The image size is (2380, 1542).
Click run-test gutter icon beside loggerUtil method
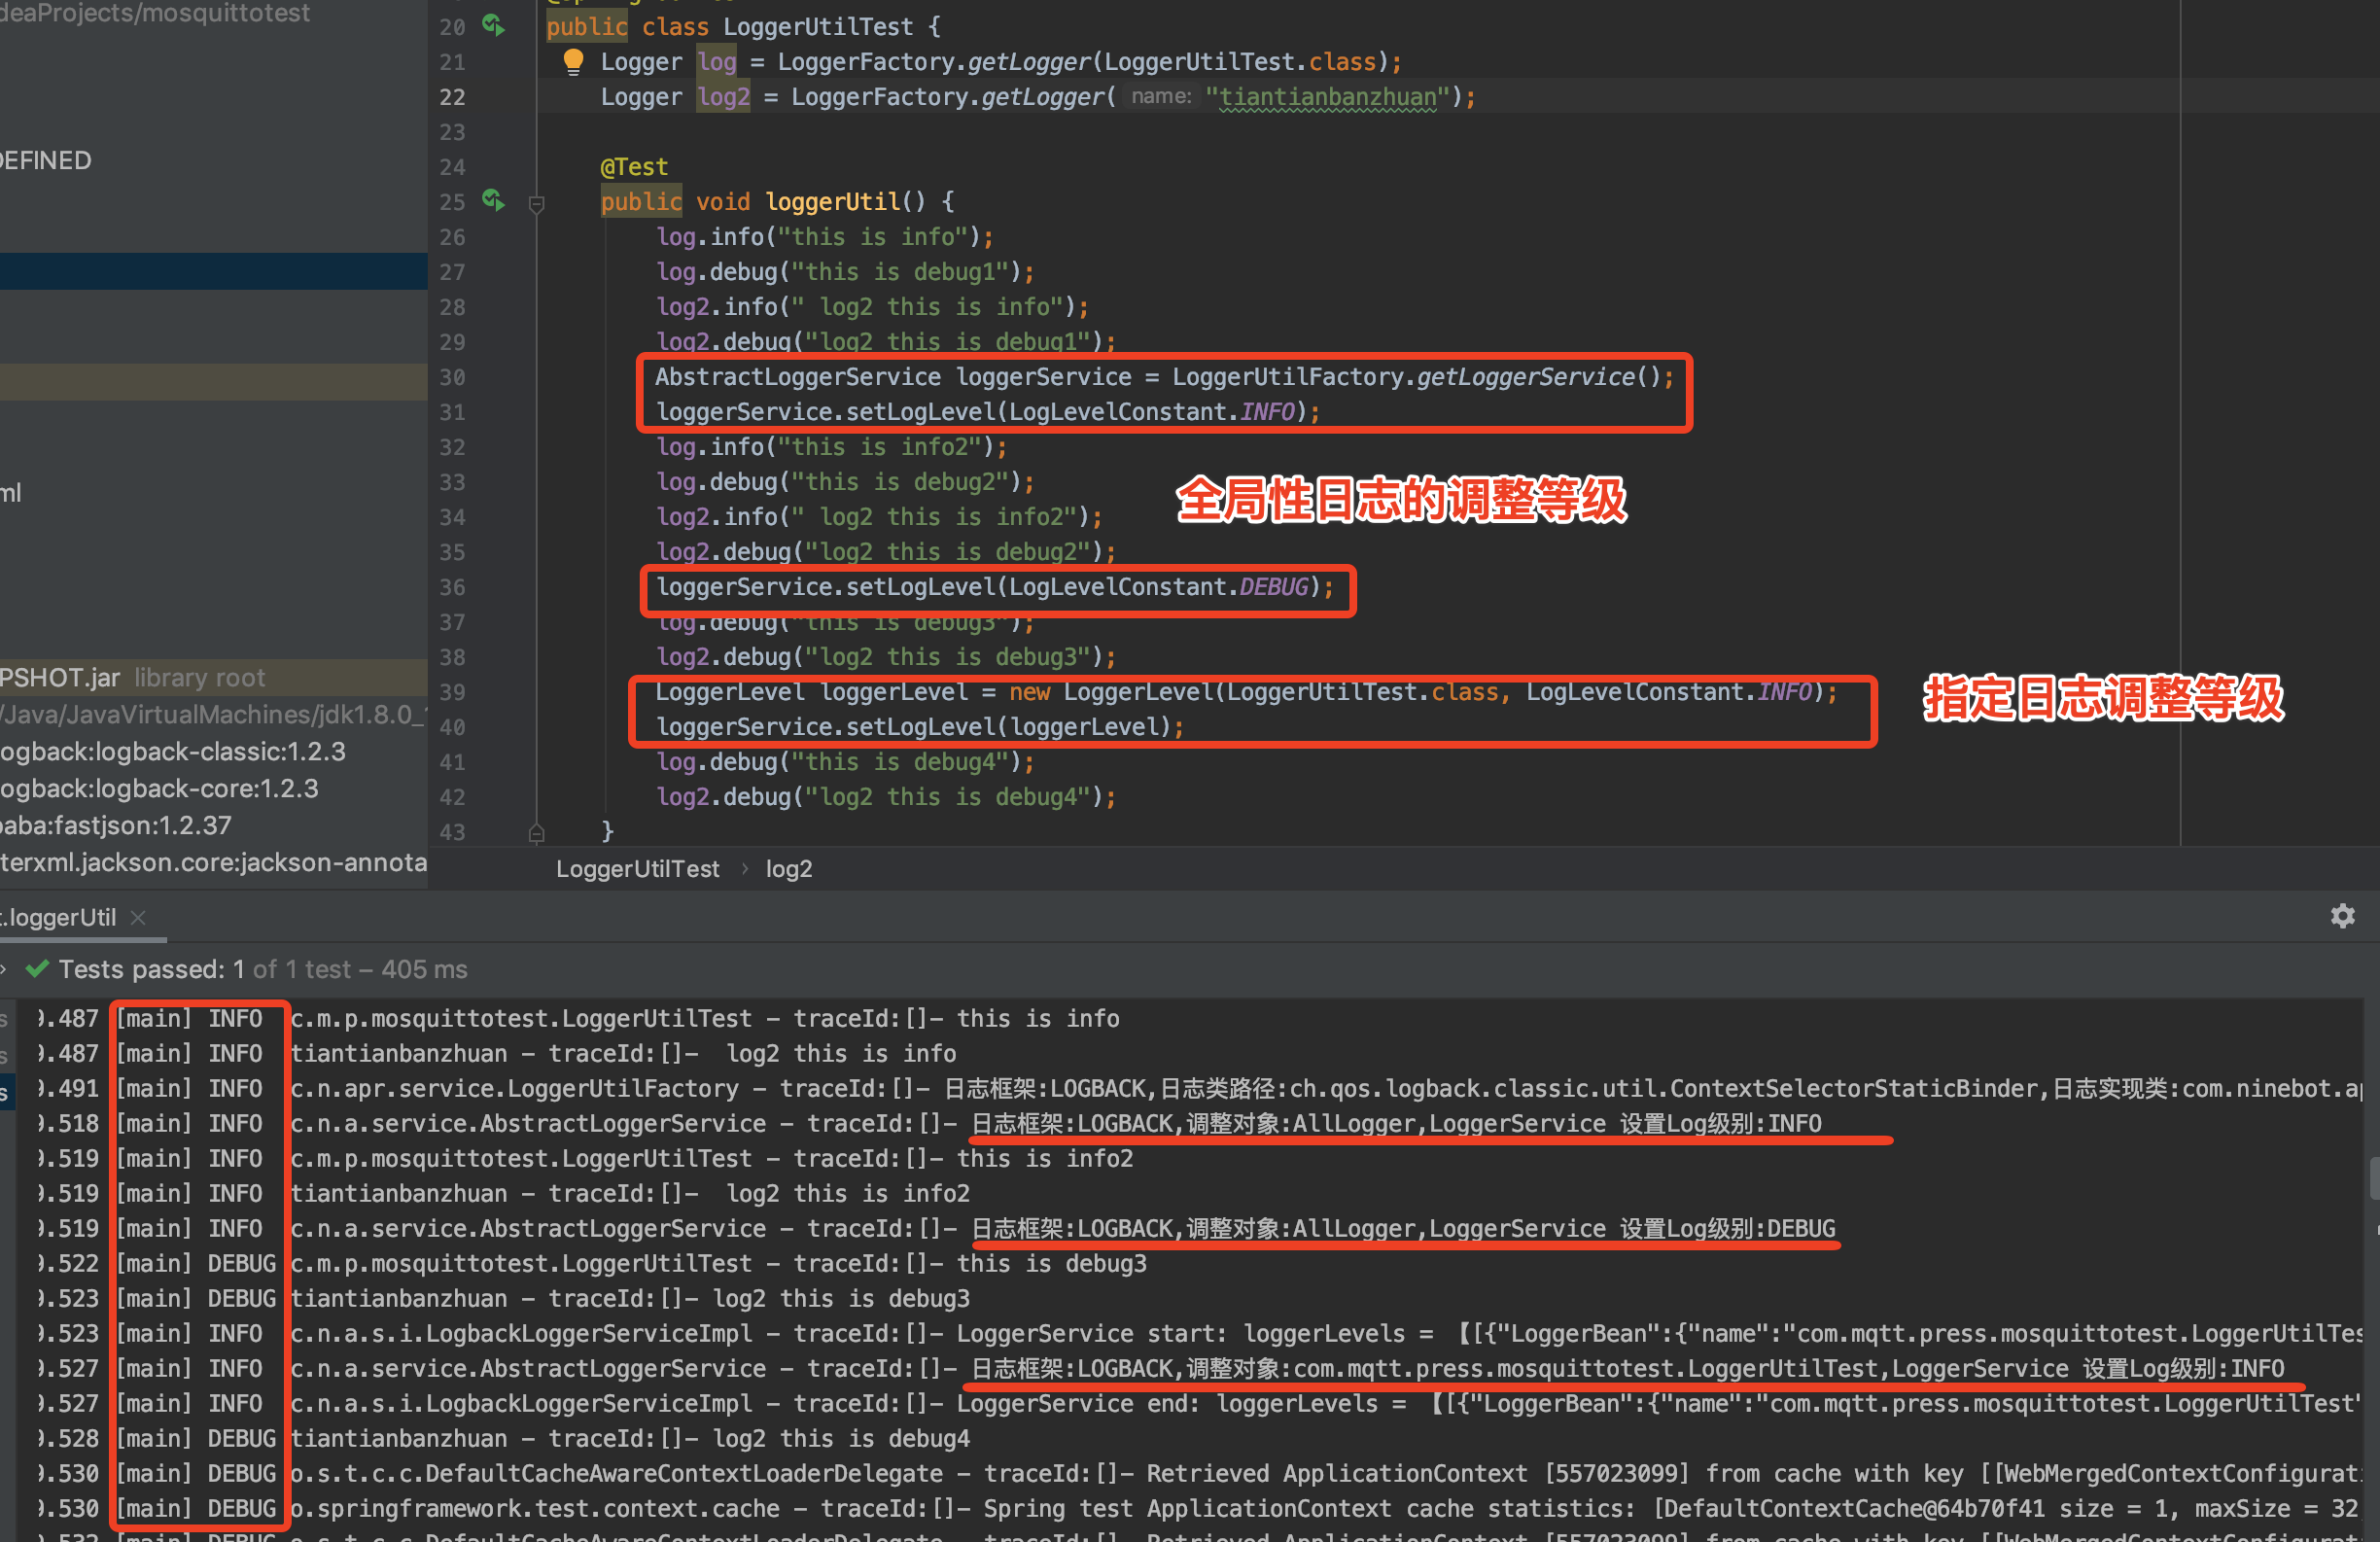coord(494,200)
